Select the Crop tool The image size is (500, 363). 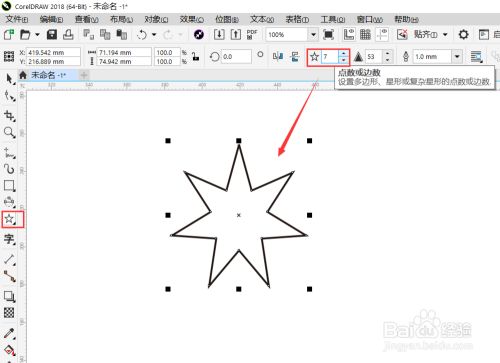[x=9, y=115]
